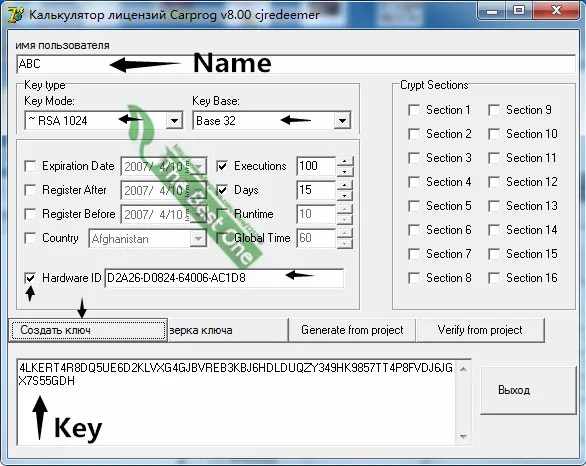Check the Section 15 checkbox
Screen dimensions: 586x466
tap(494, 254)
